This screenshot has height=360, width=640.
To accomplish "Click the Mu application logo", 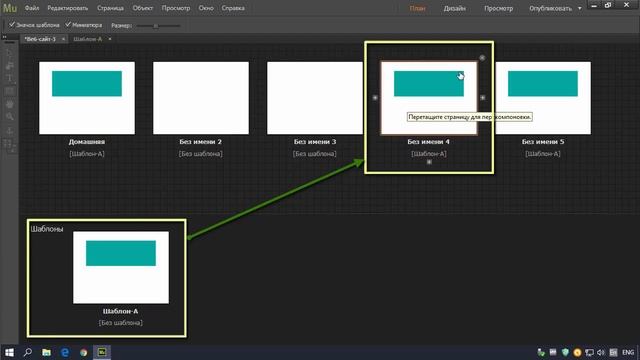I will click(9, 8).
